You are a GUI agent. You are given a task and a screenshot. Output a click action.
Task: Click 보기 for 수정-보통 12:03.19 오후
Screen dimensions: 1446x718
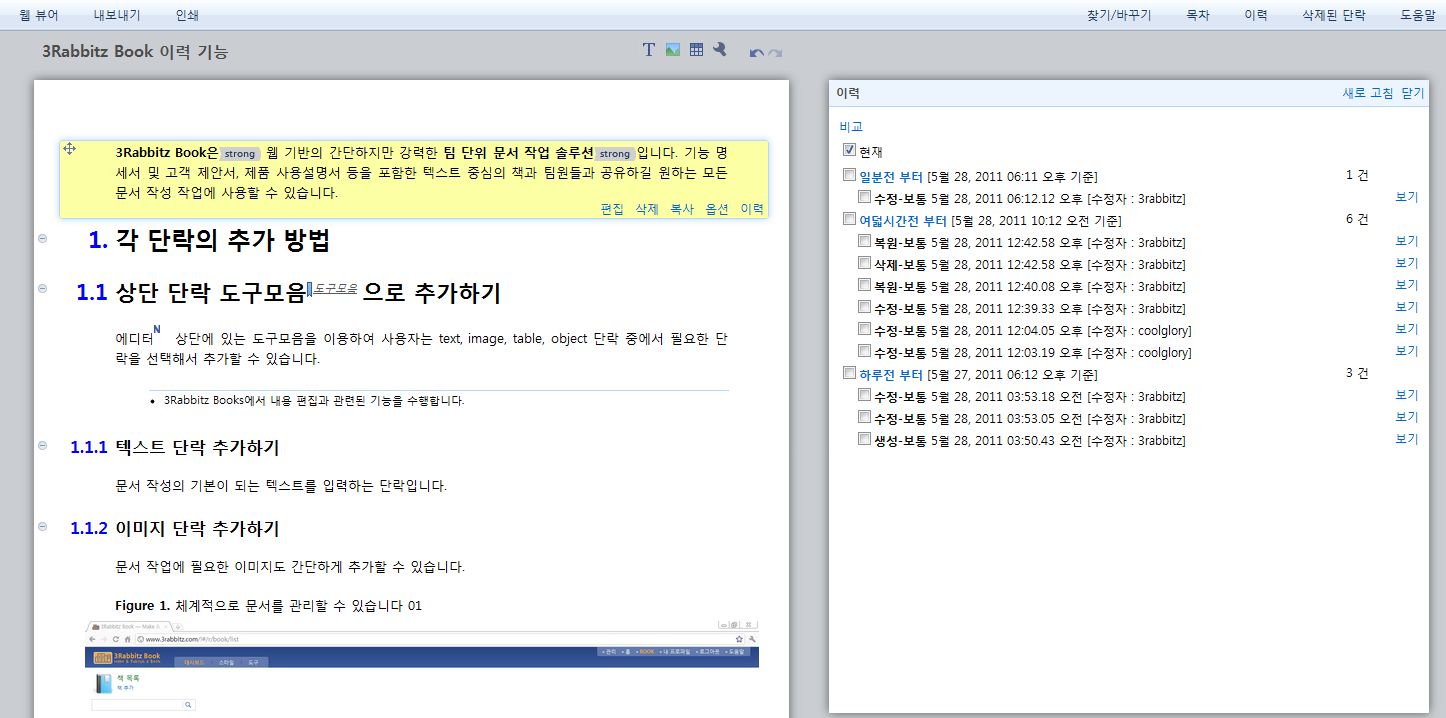(1407, 351)
